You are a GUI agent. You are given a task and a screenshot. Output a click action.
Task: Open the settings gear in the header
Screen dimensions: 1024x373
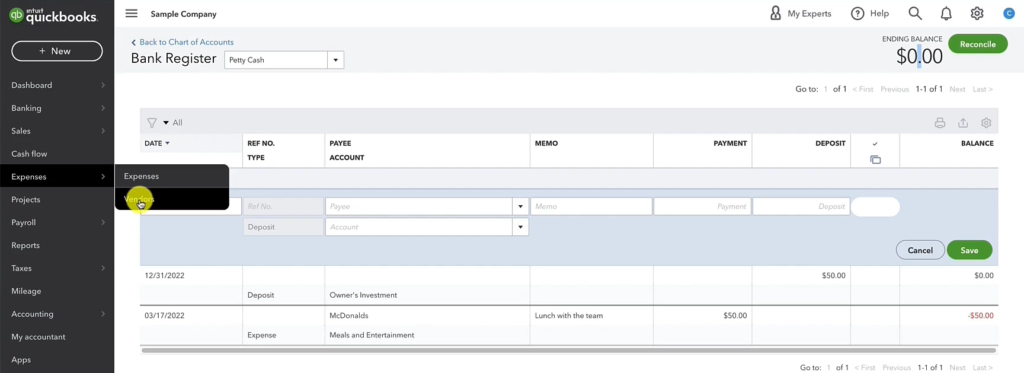click(977, 14)
